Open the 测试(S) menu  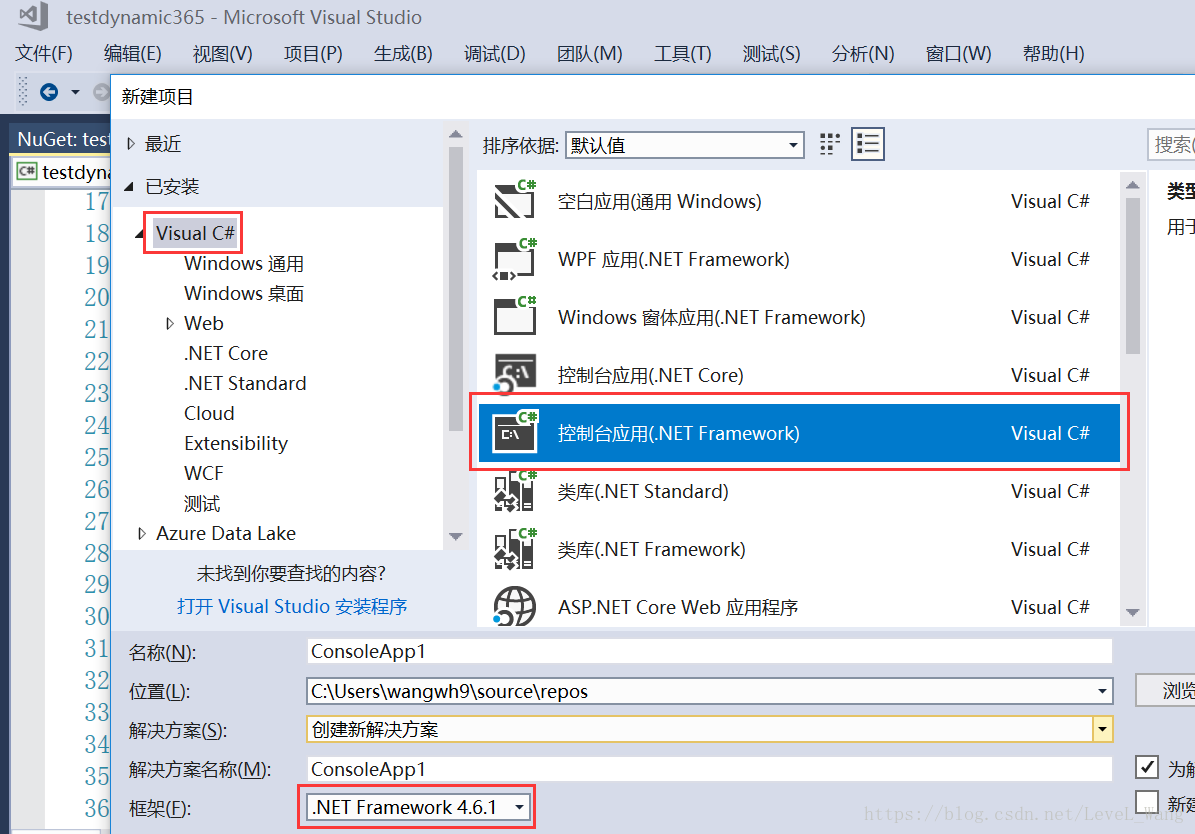click(771, 53)
